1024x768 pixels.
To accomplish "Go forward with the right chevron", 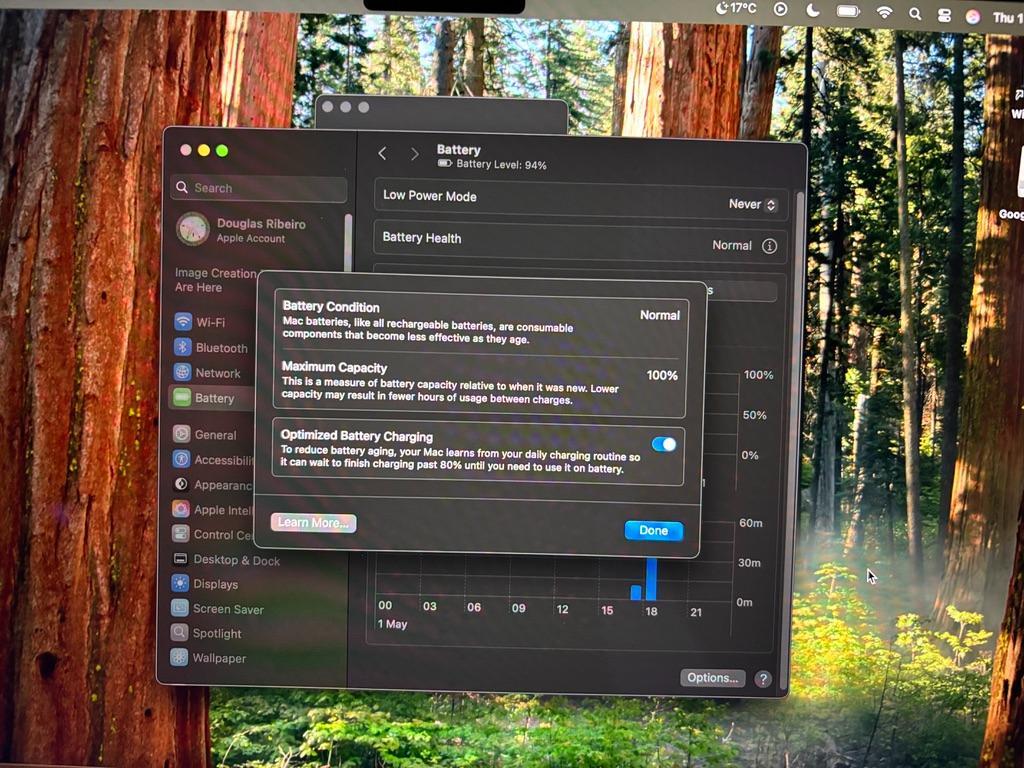I will pyautogui.click(x=414, y=154).
